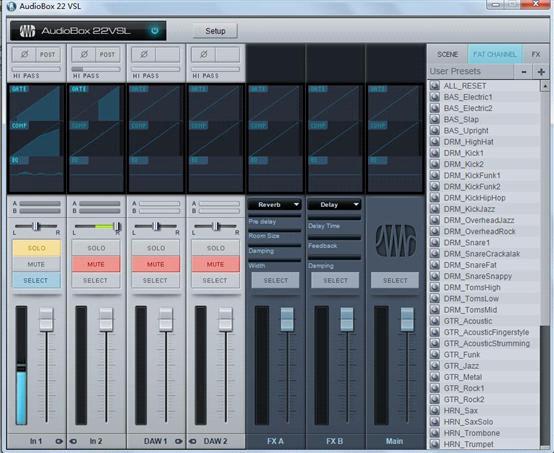Select GTR_Rock2 preset
Viewport: 554px width, 453px height.
pos(484,399)
